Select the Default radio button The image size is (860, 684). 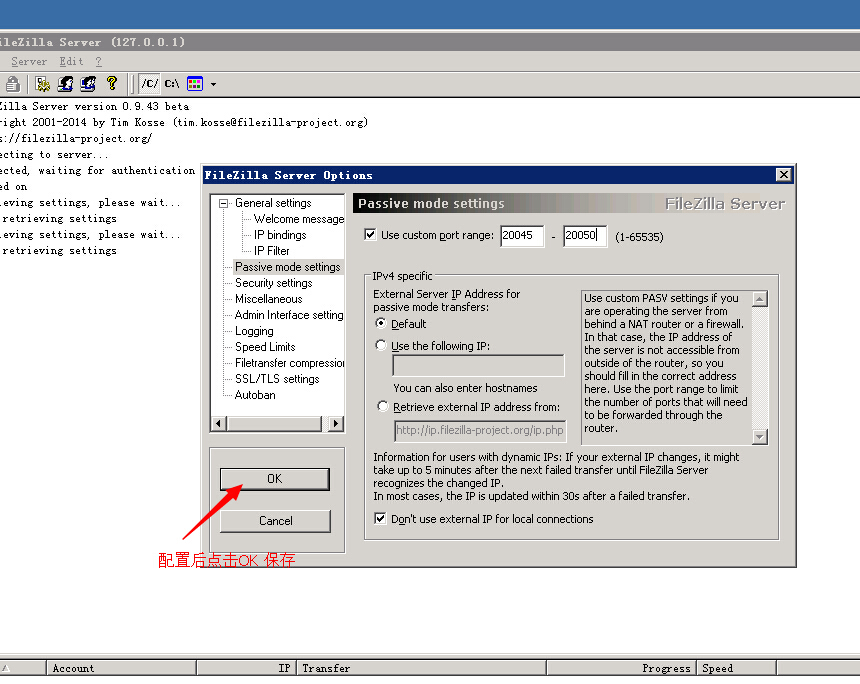(x=380, y=323)
